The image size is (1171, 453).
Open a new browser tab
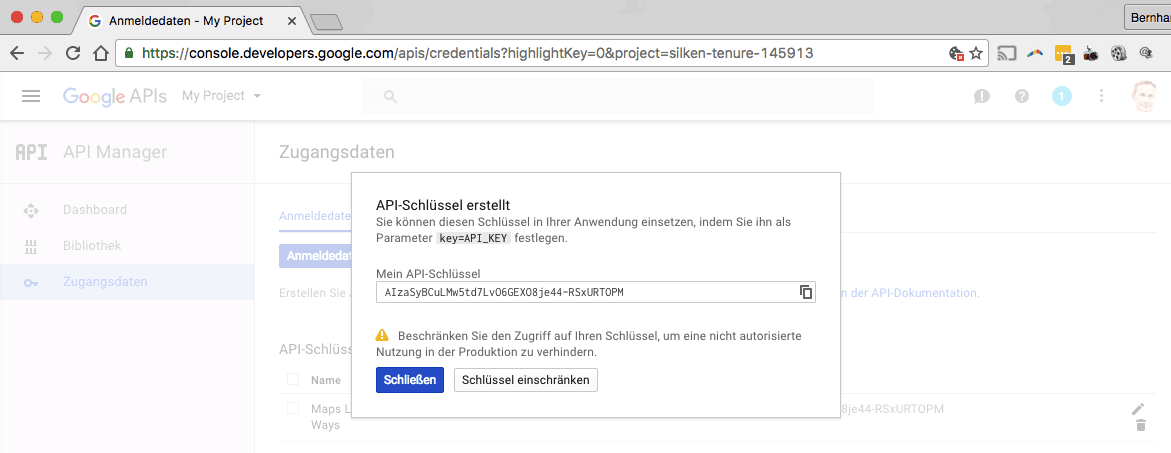[326, 23]
